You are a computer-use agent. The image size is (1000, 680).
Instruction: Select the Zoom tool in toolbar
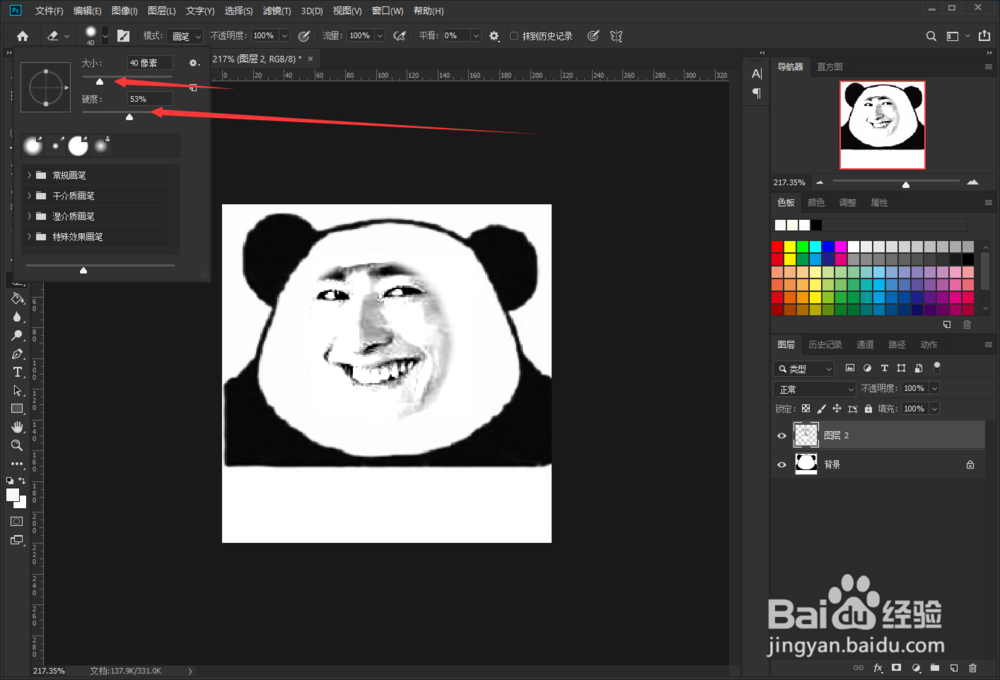pos(17,445)
